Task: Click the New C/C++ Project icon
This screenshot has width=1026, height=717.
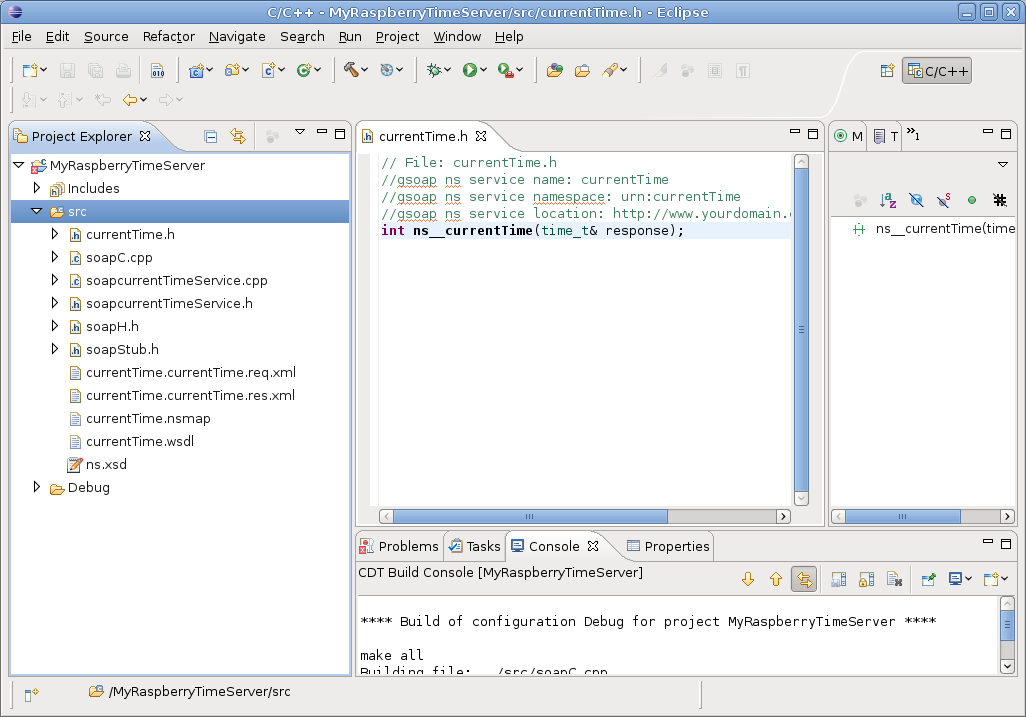Action: click(x=196, y=70)
